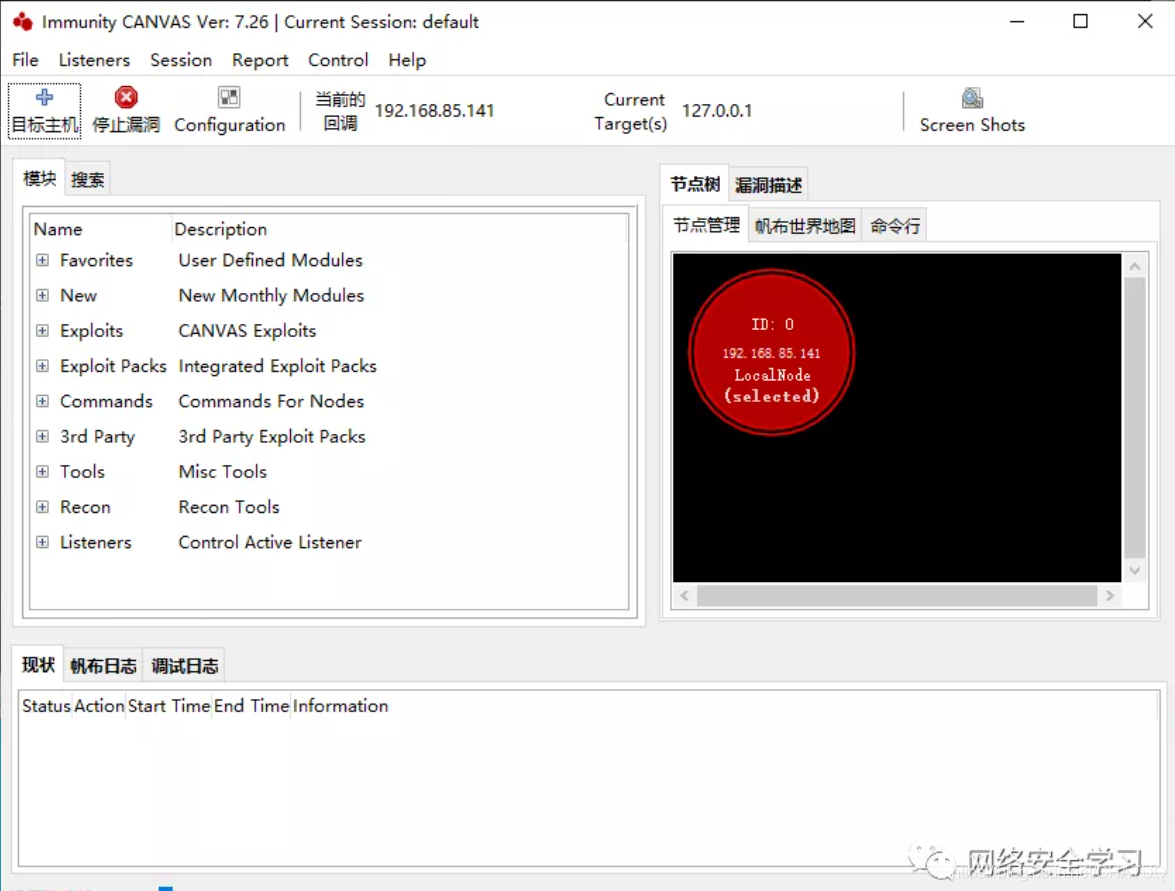1175x891 pixels.
Task: Expand the Exploit Packs node
Action: [43, 366]
